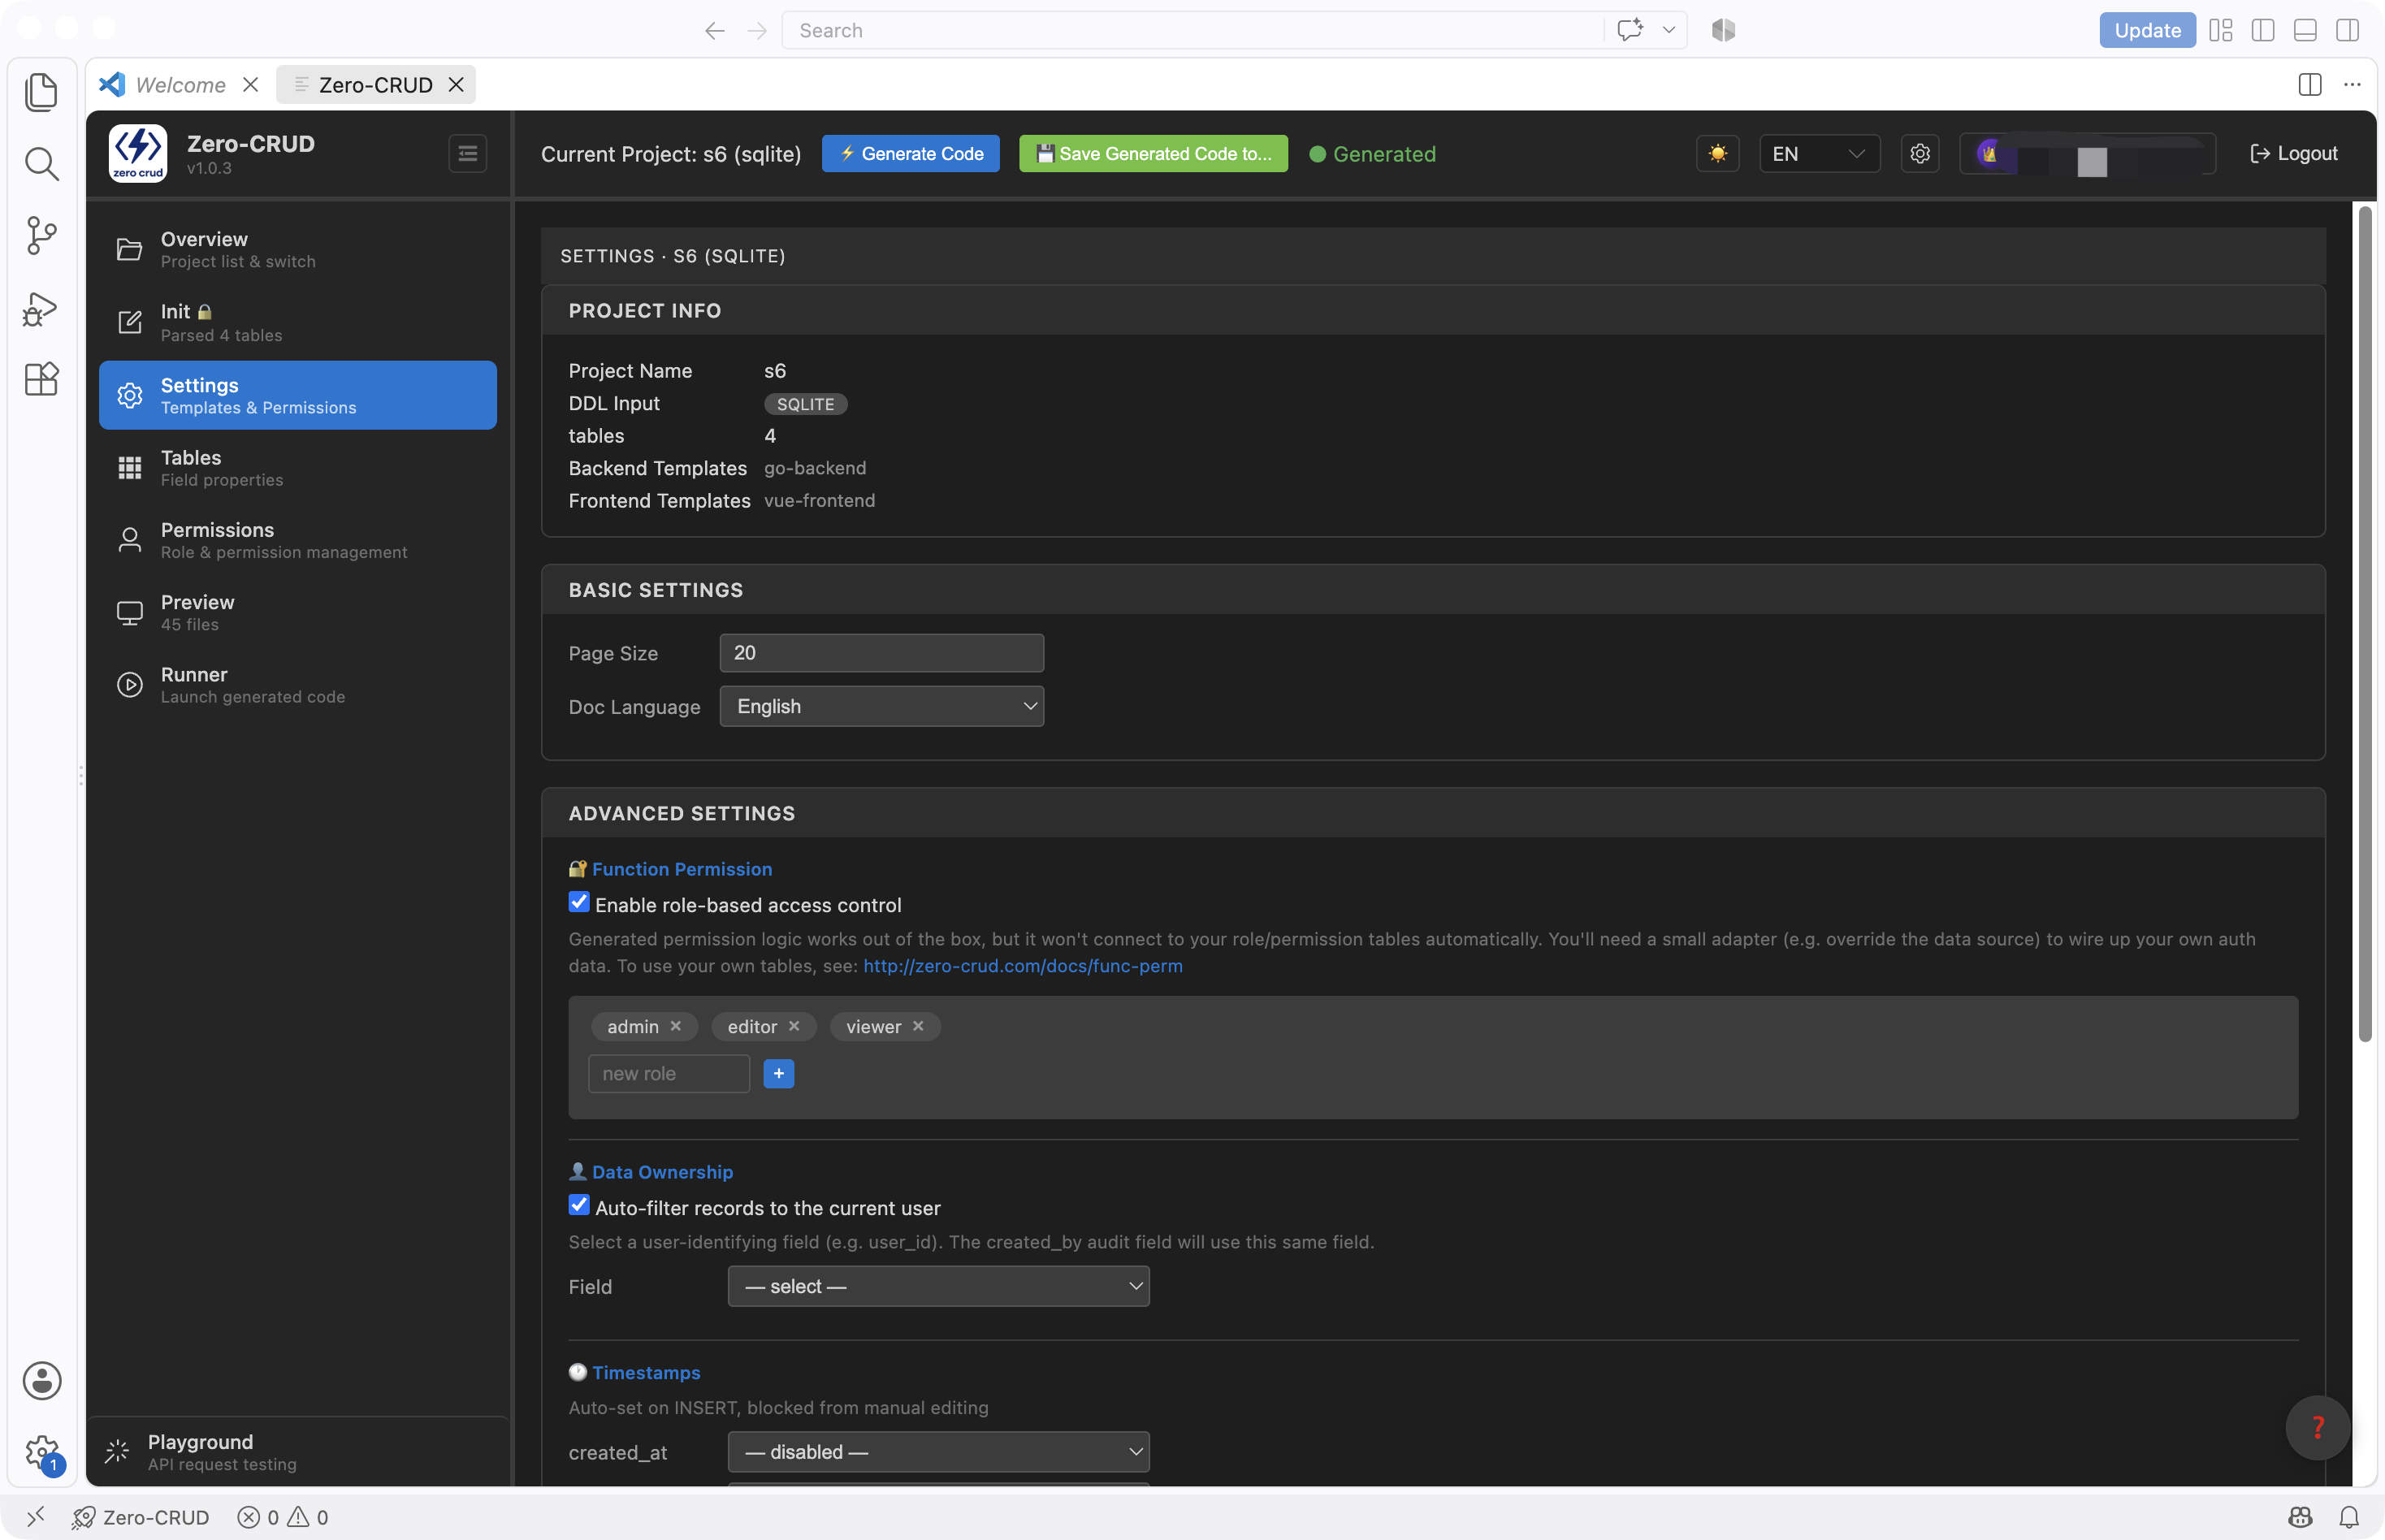Click the red question mark help button

pyautogui.click(x=2317, y=1427)
